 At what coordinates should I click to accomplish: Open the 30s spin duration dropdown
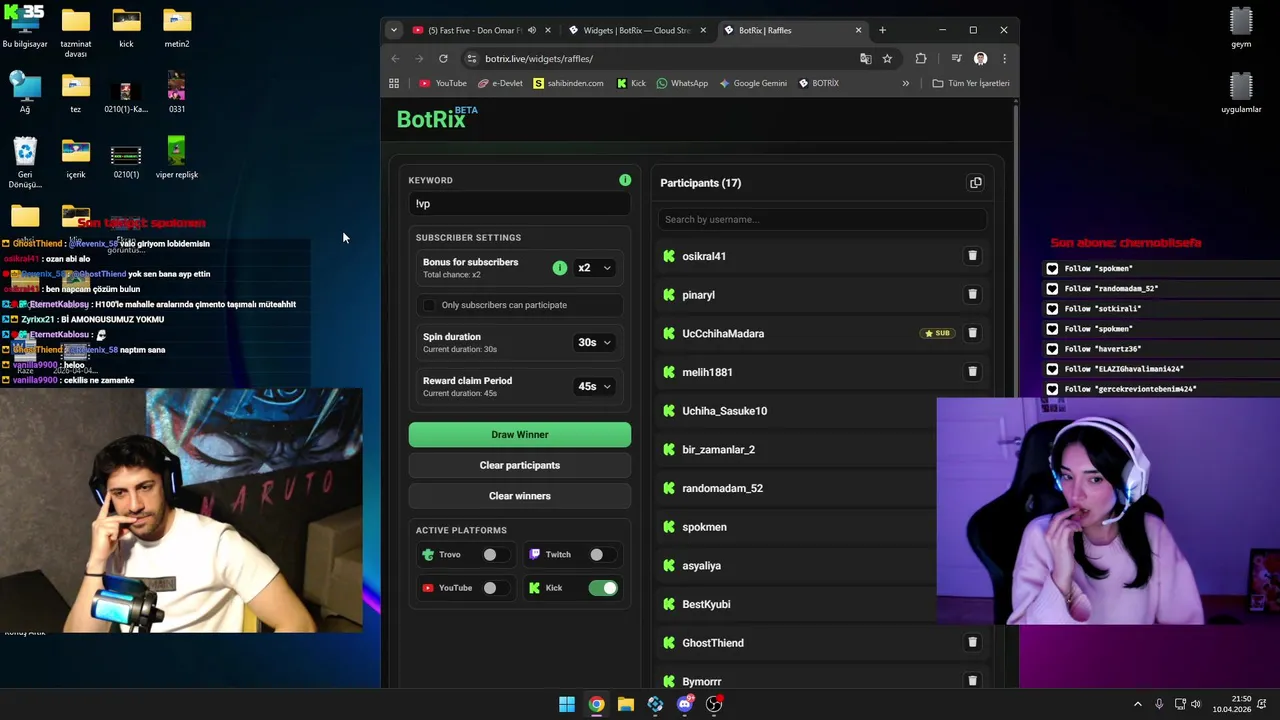pyautogui.click(x=594, y=342)
